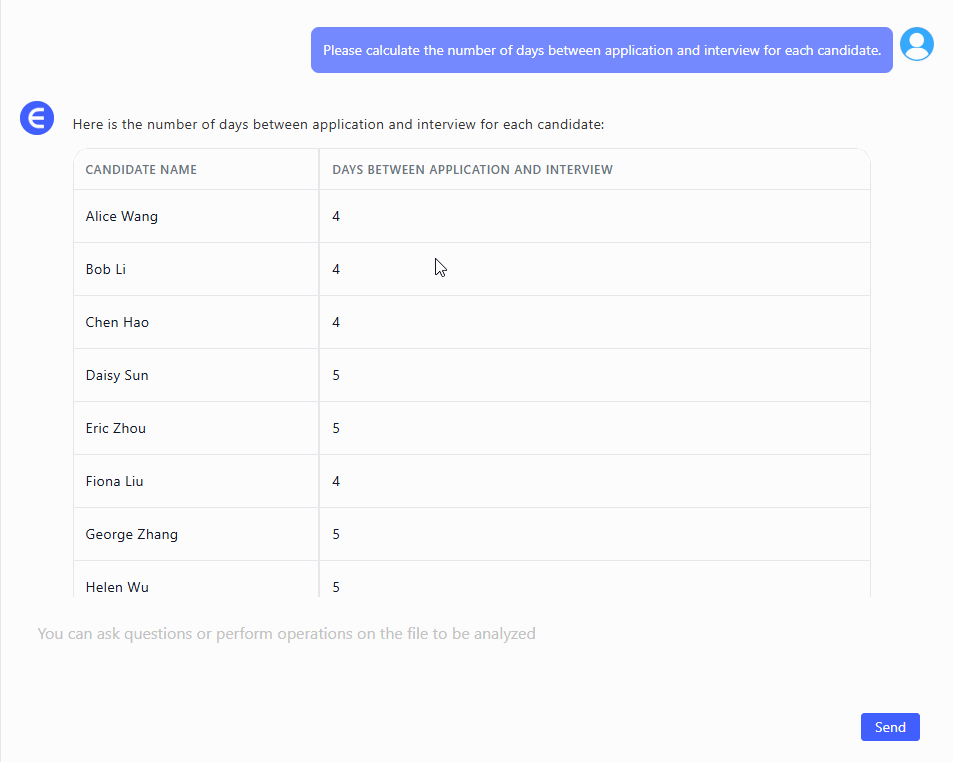The width and height of the screenshot is (953, 762).
Task: Click the Eric Zhou name cell
Action: (x=116, y=429)
